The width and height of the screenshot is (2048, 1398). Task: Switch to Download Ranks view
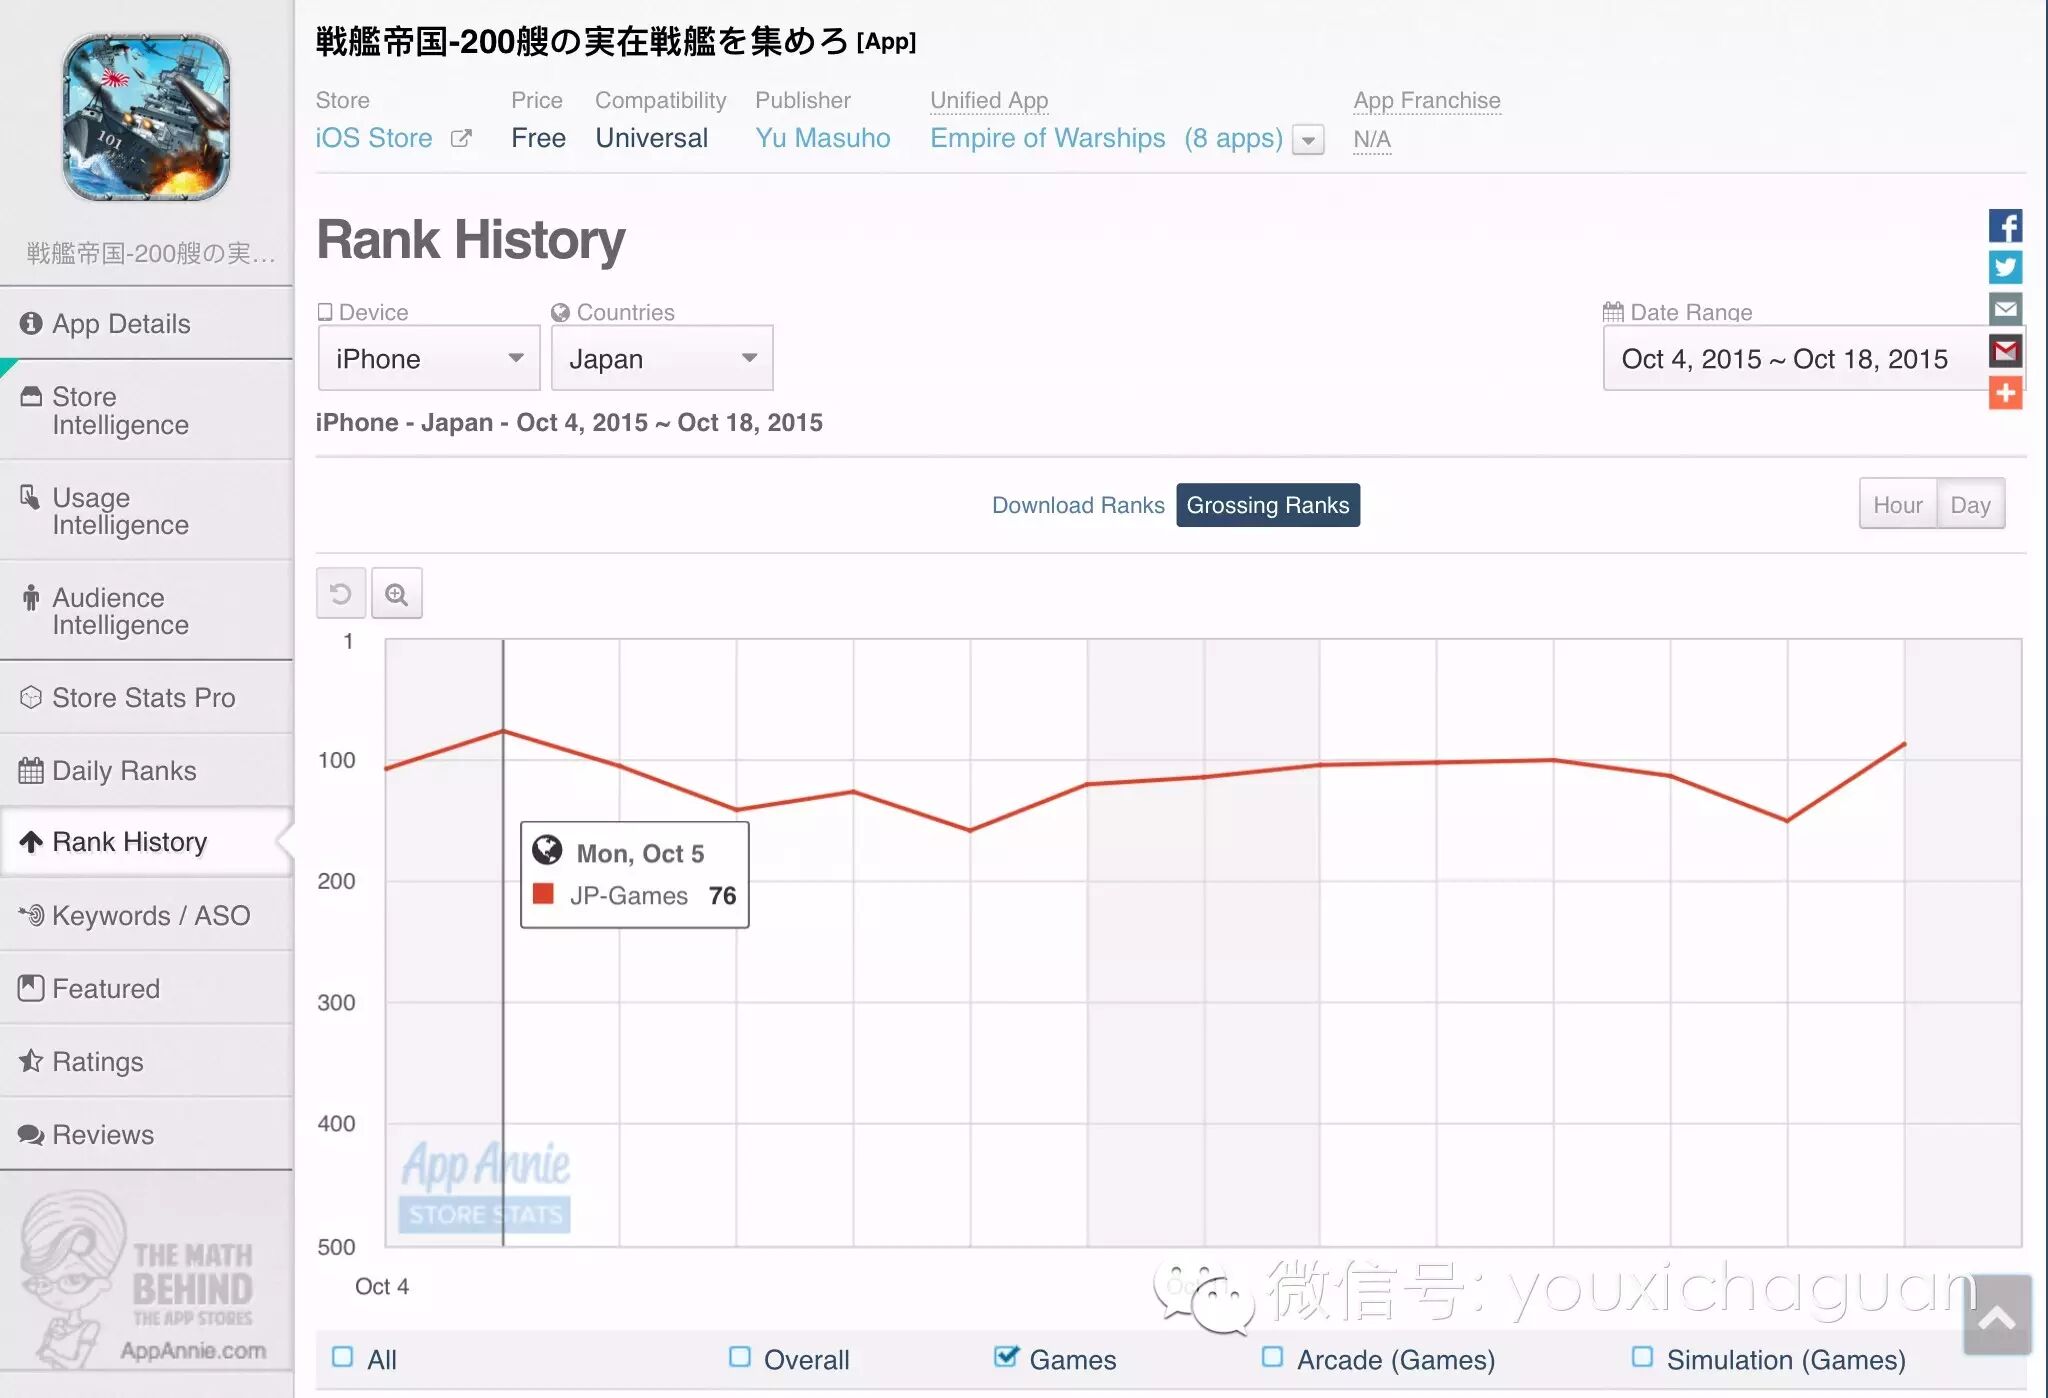tap(1078, 505)
